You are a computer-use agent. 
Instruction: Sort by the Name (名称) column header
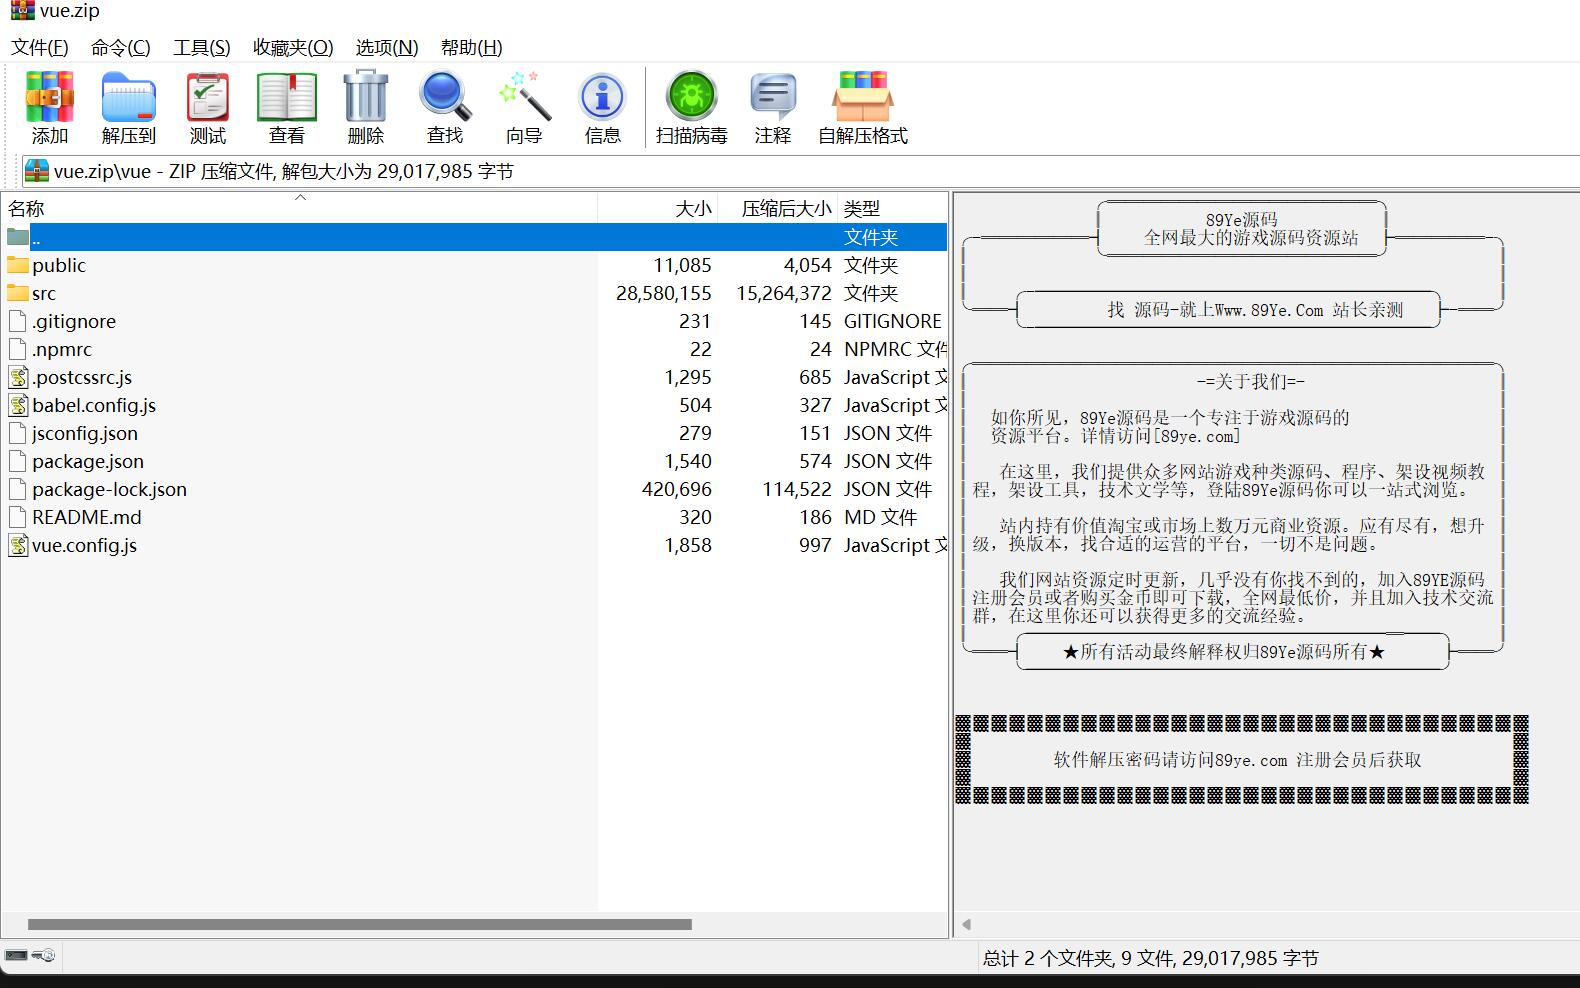(x=299, y=208)
